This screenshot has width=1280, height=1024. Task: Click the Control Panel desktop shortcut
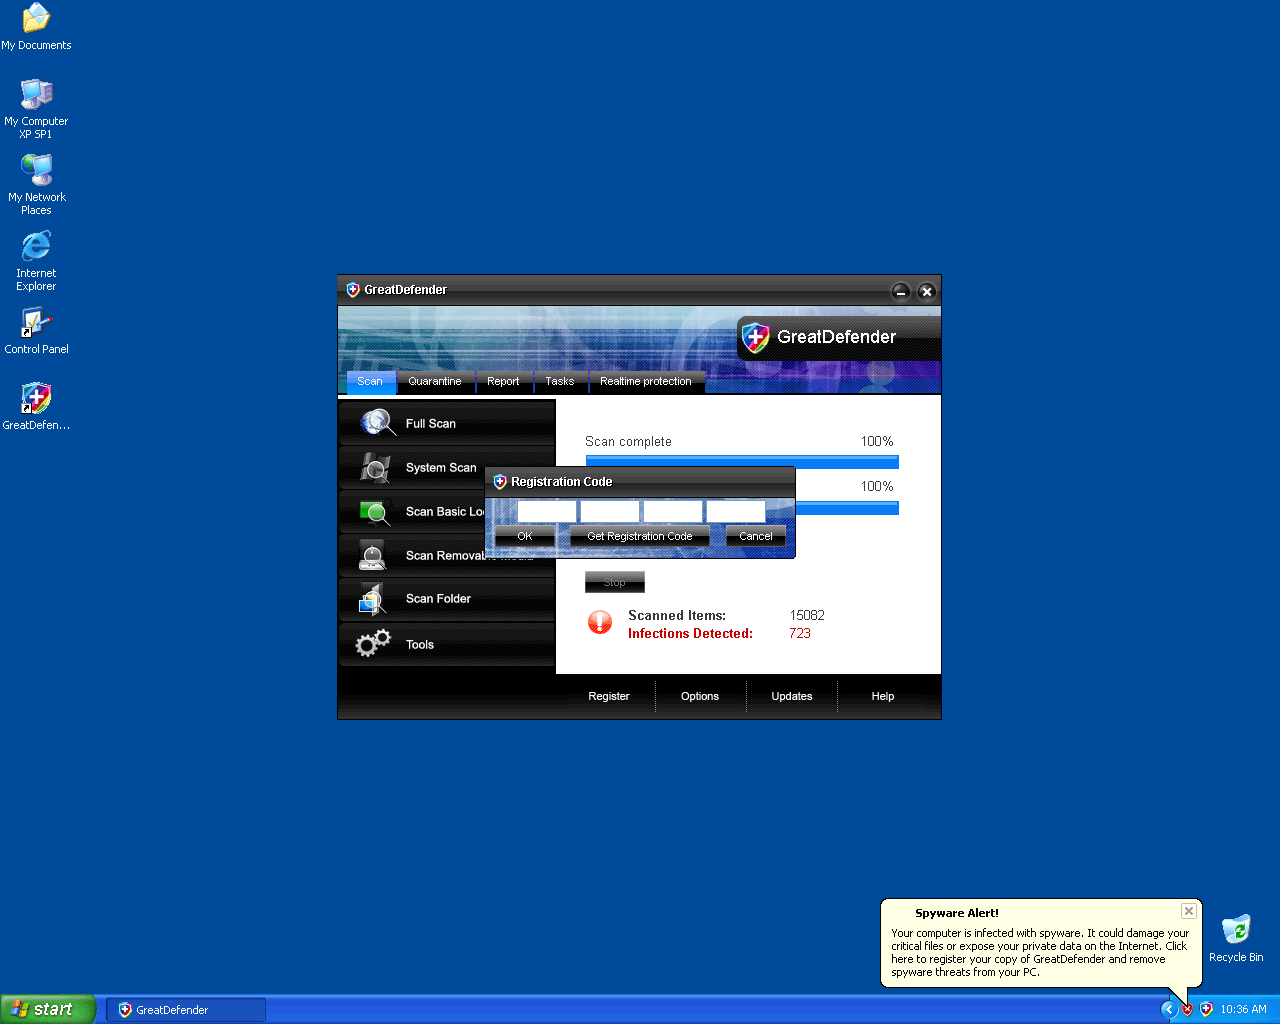point(36,323)
